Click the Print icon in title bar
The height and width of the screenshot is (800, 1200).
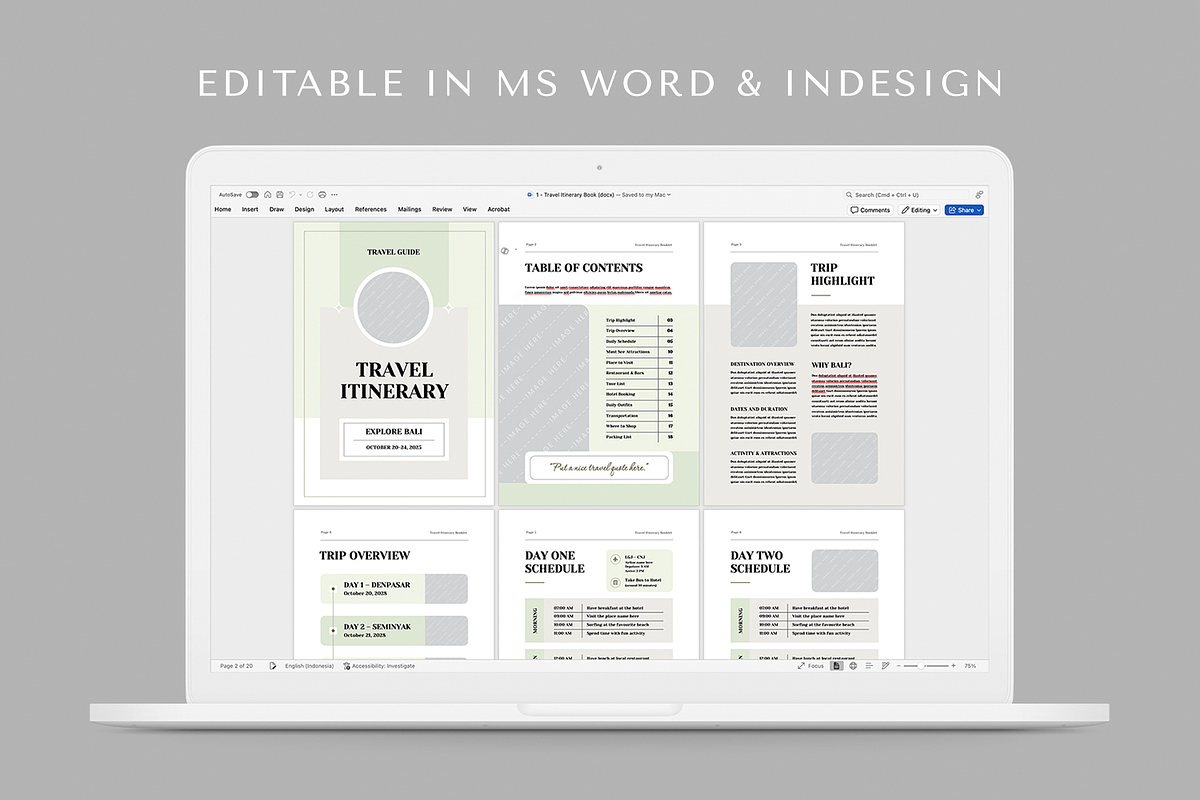[x=322, y=195]
